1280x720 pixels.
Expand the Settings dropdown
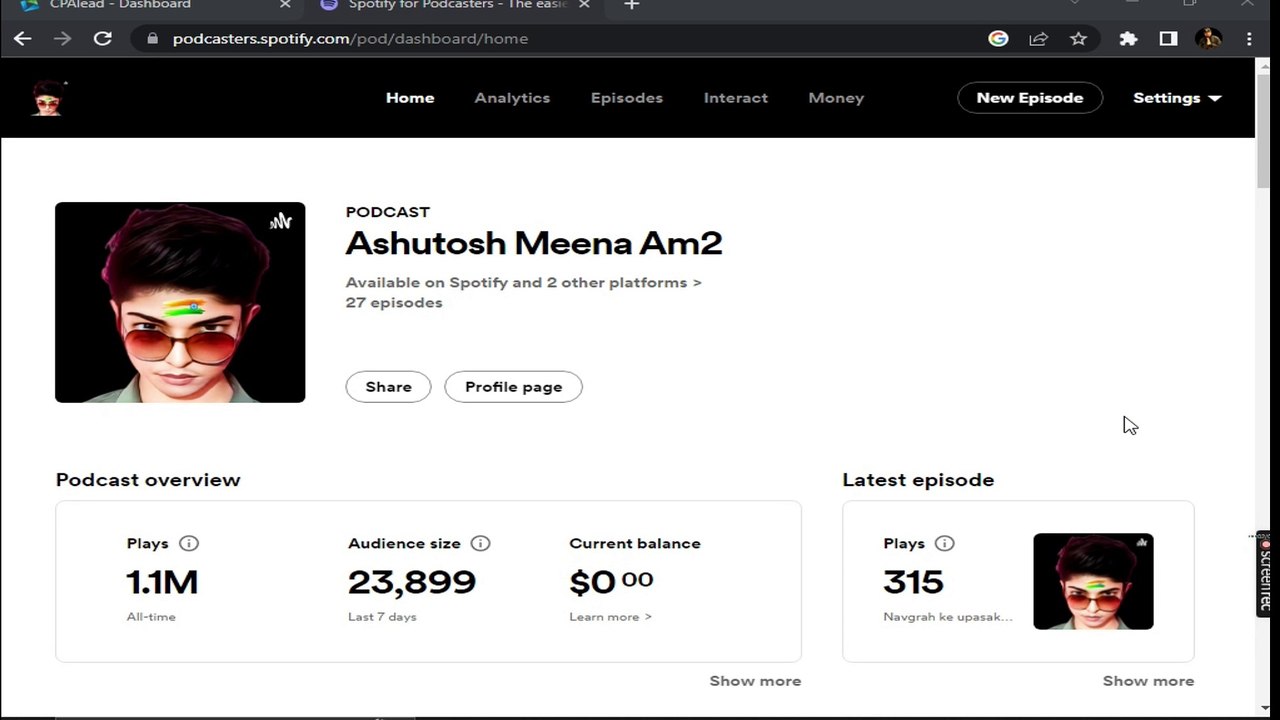pos(1177,98)
